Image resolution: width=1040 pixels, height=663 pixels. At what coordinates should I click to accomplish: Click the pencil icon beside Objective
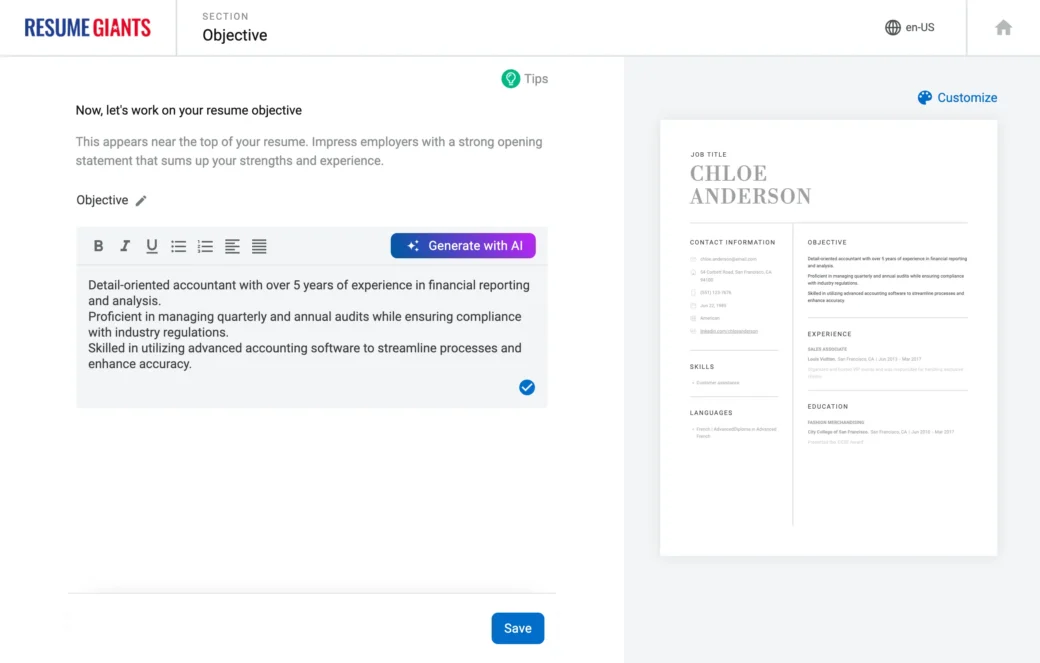(141, 201)
